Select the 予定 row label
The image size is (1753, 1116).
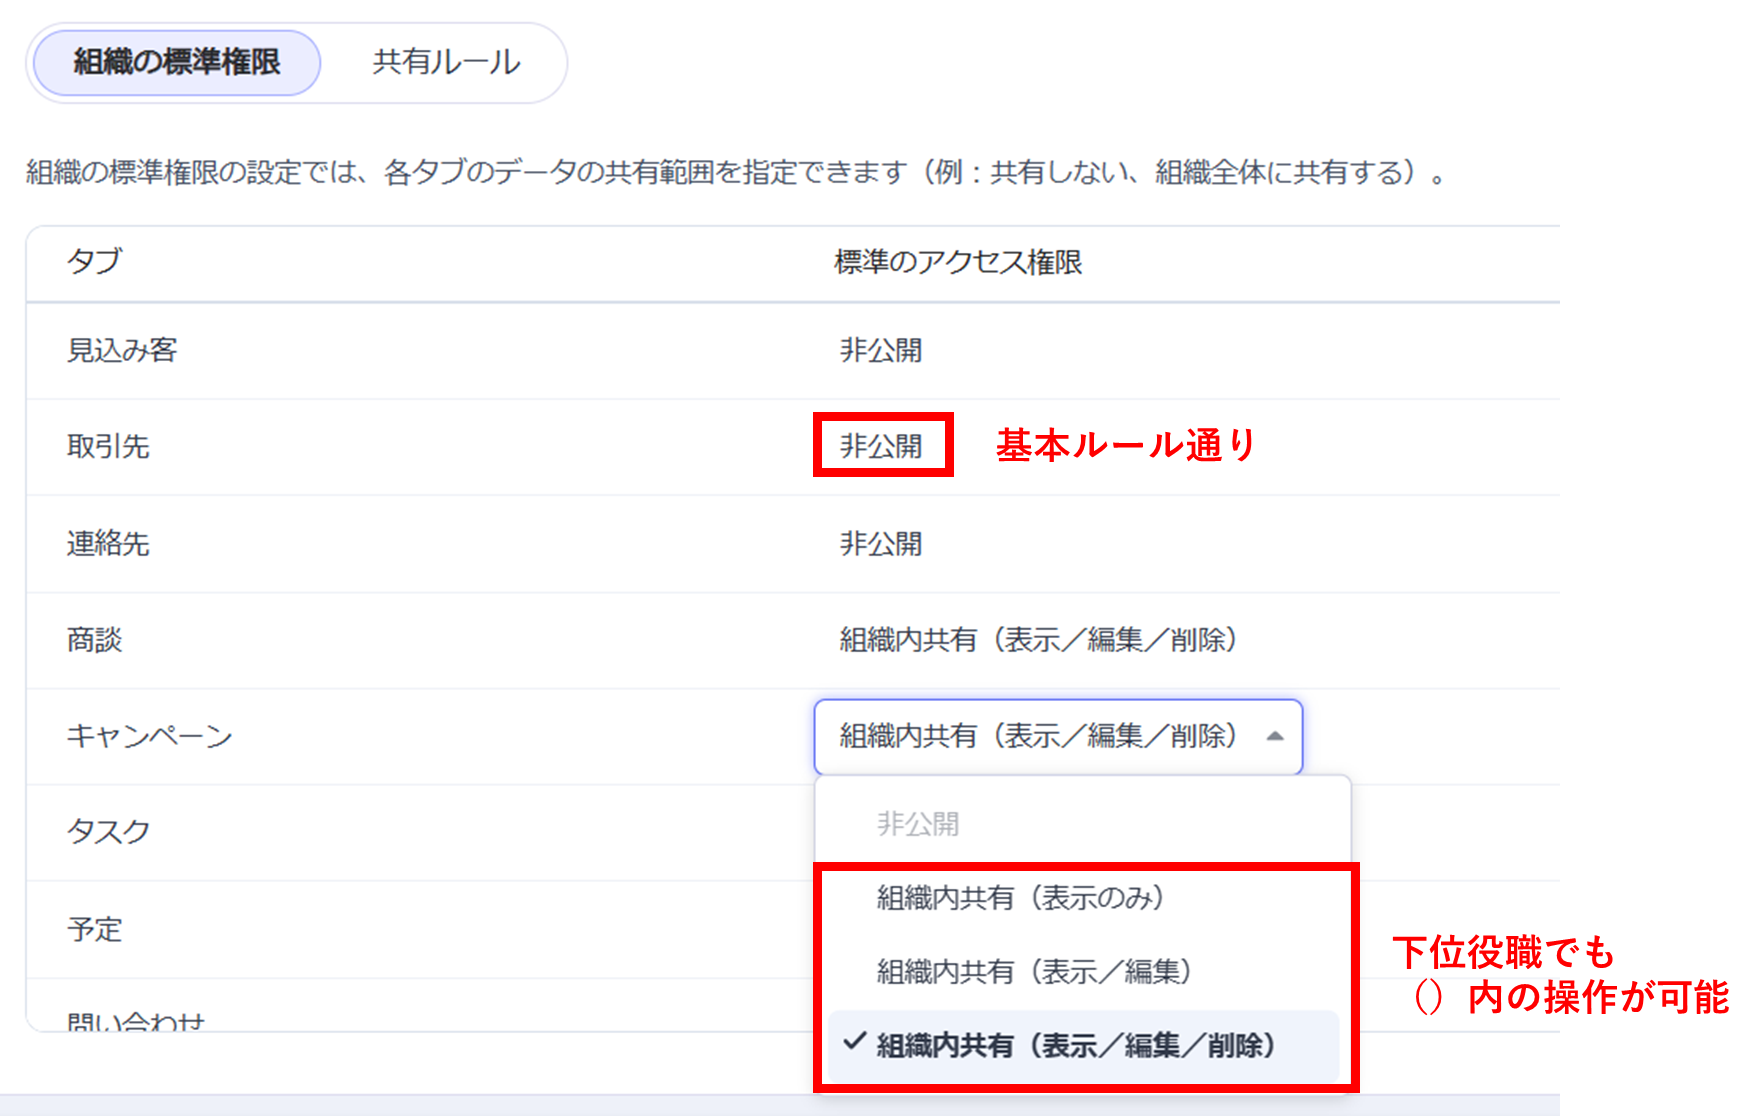coord(95,930)
